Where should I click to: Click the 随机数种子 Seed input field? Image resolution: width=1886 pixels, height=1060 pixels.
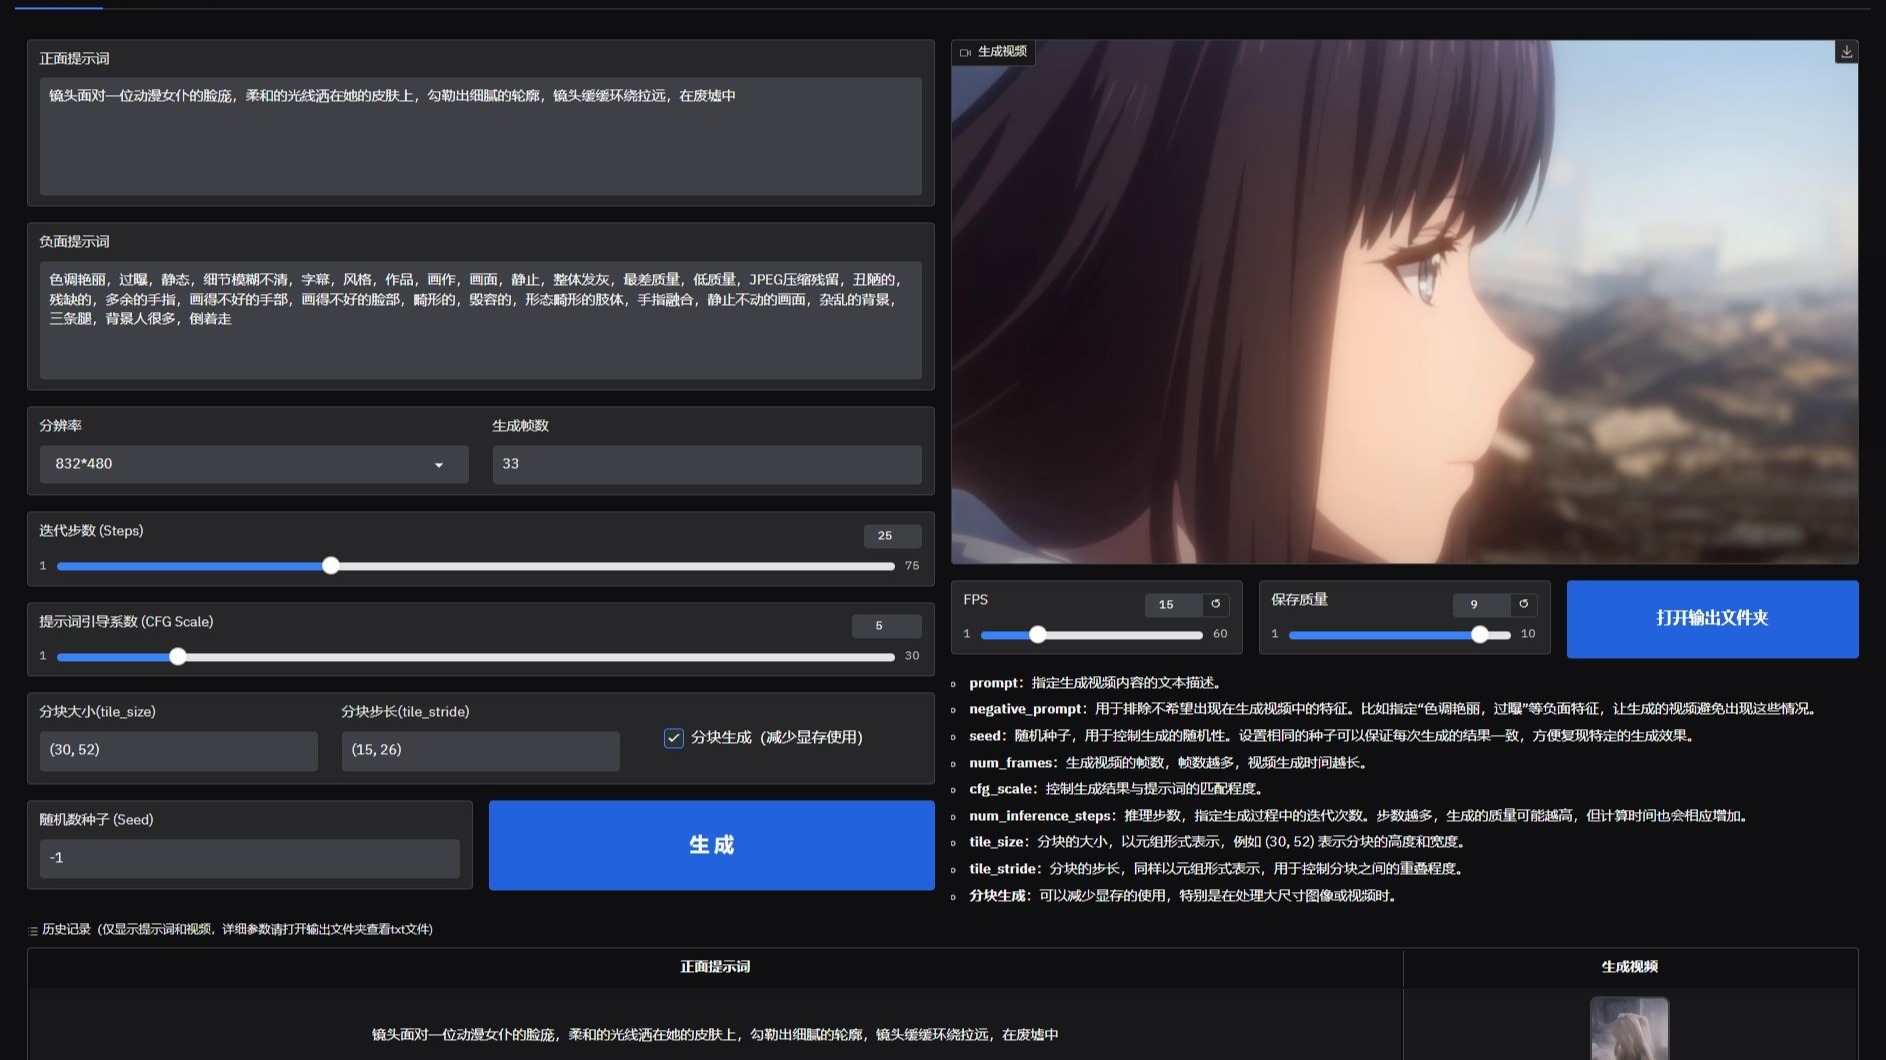click(x=249, y=858)
